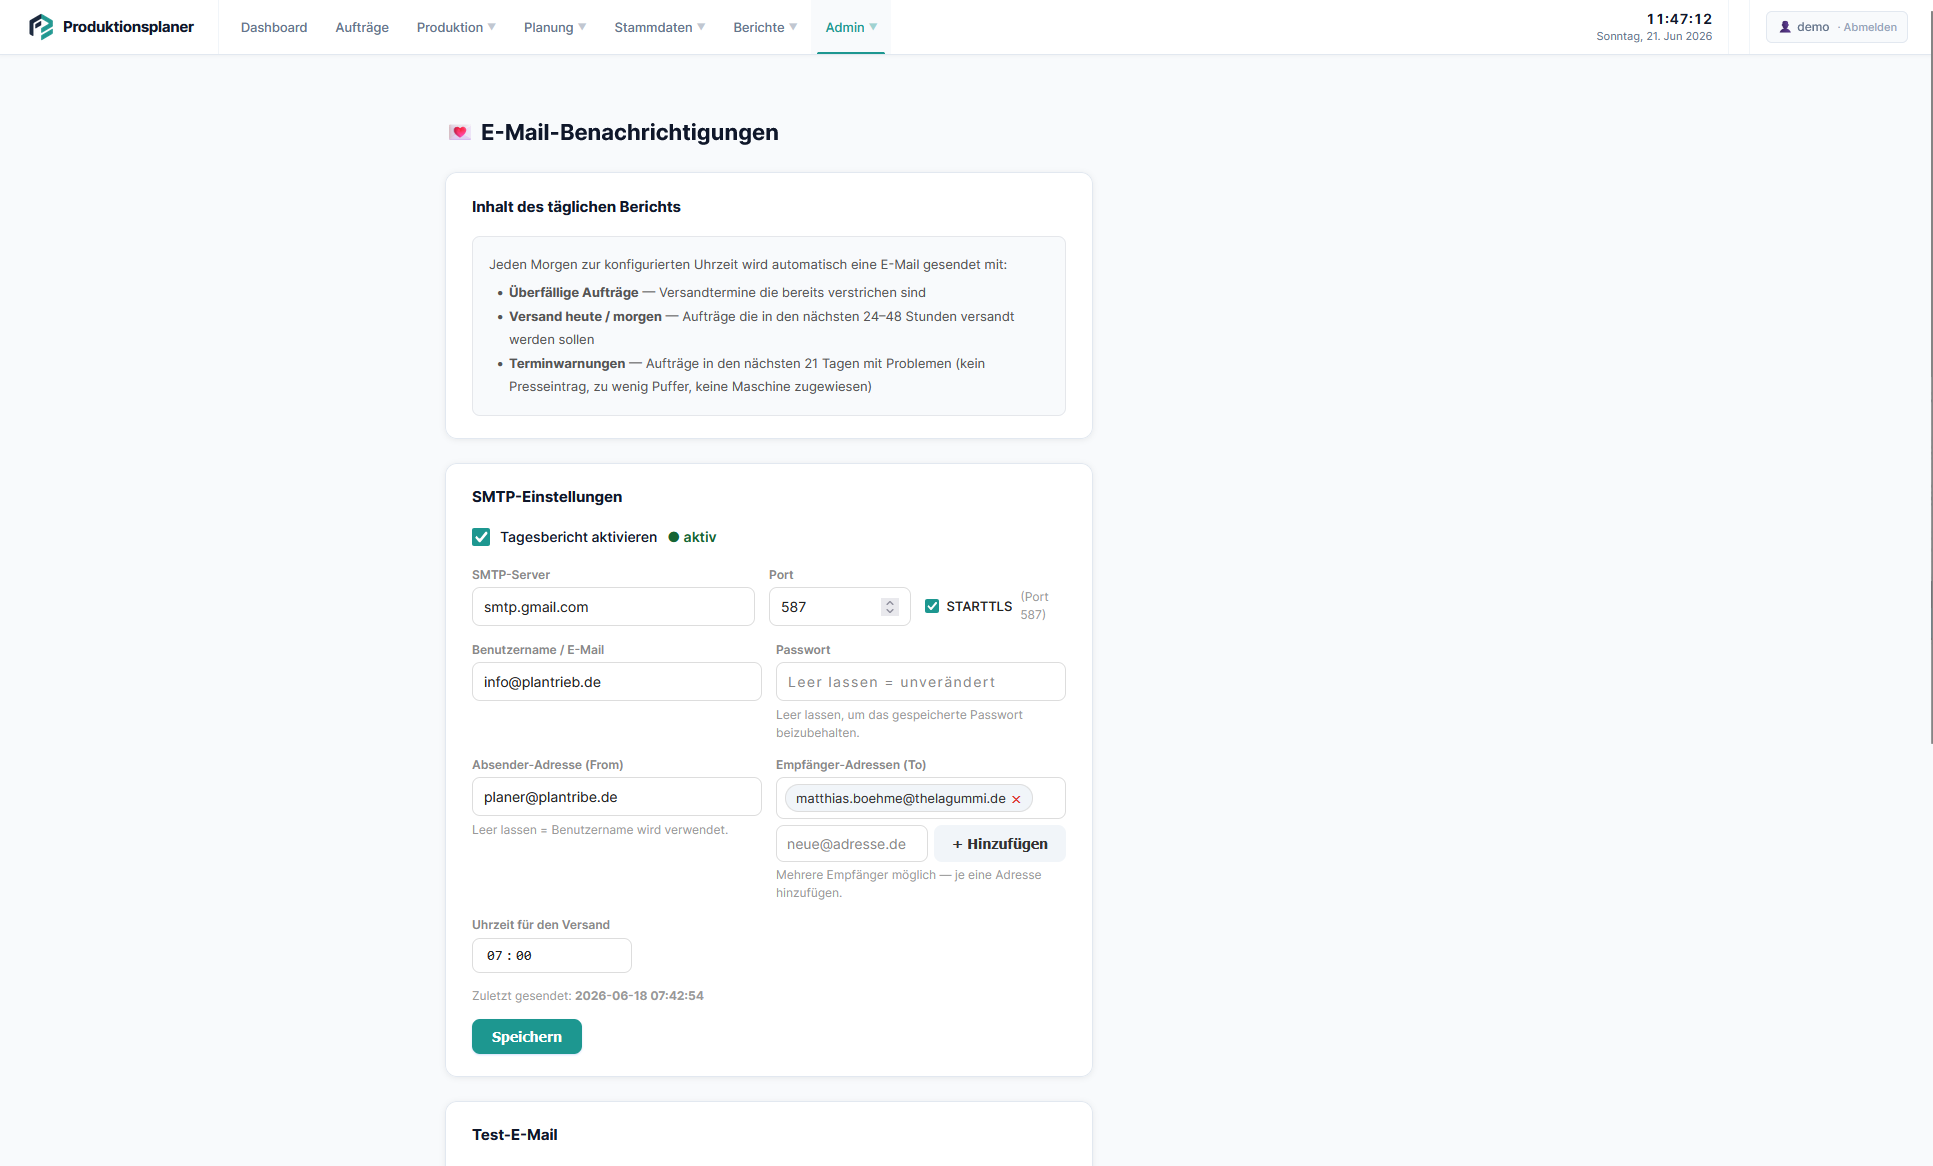Click the Abmelden link
1933x1166 pixels.
1870,27
